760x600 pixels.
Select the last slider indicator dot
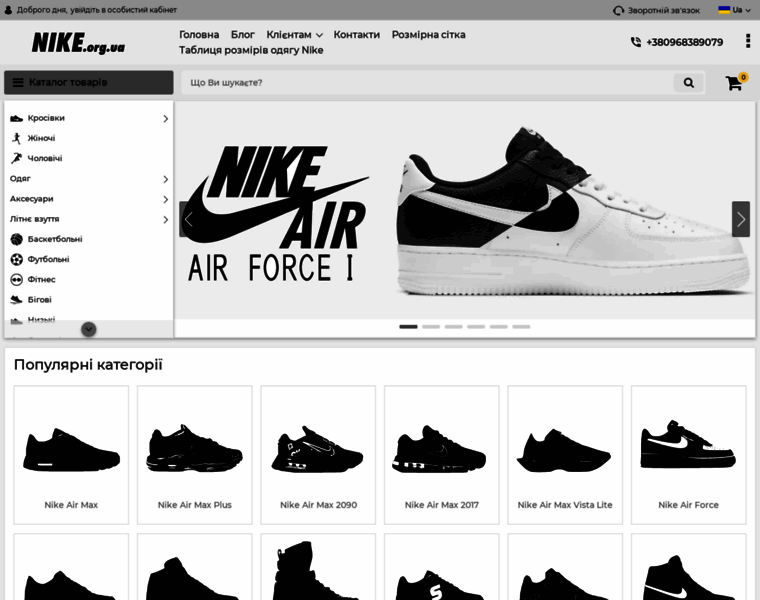point(521,327)
